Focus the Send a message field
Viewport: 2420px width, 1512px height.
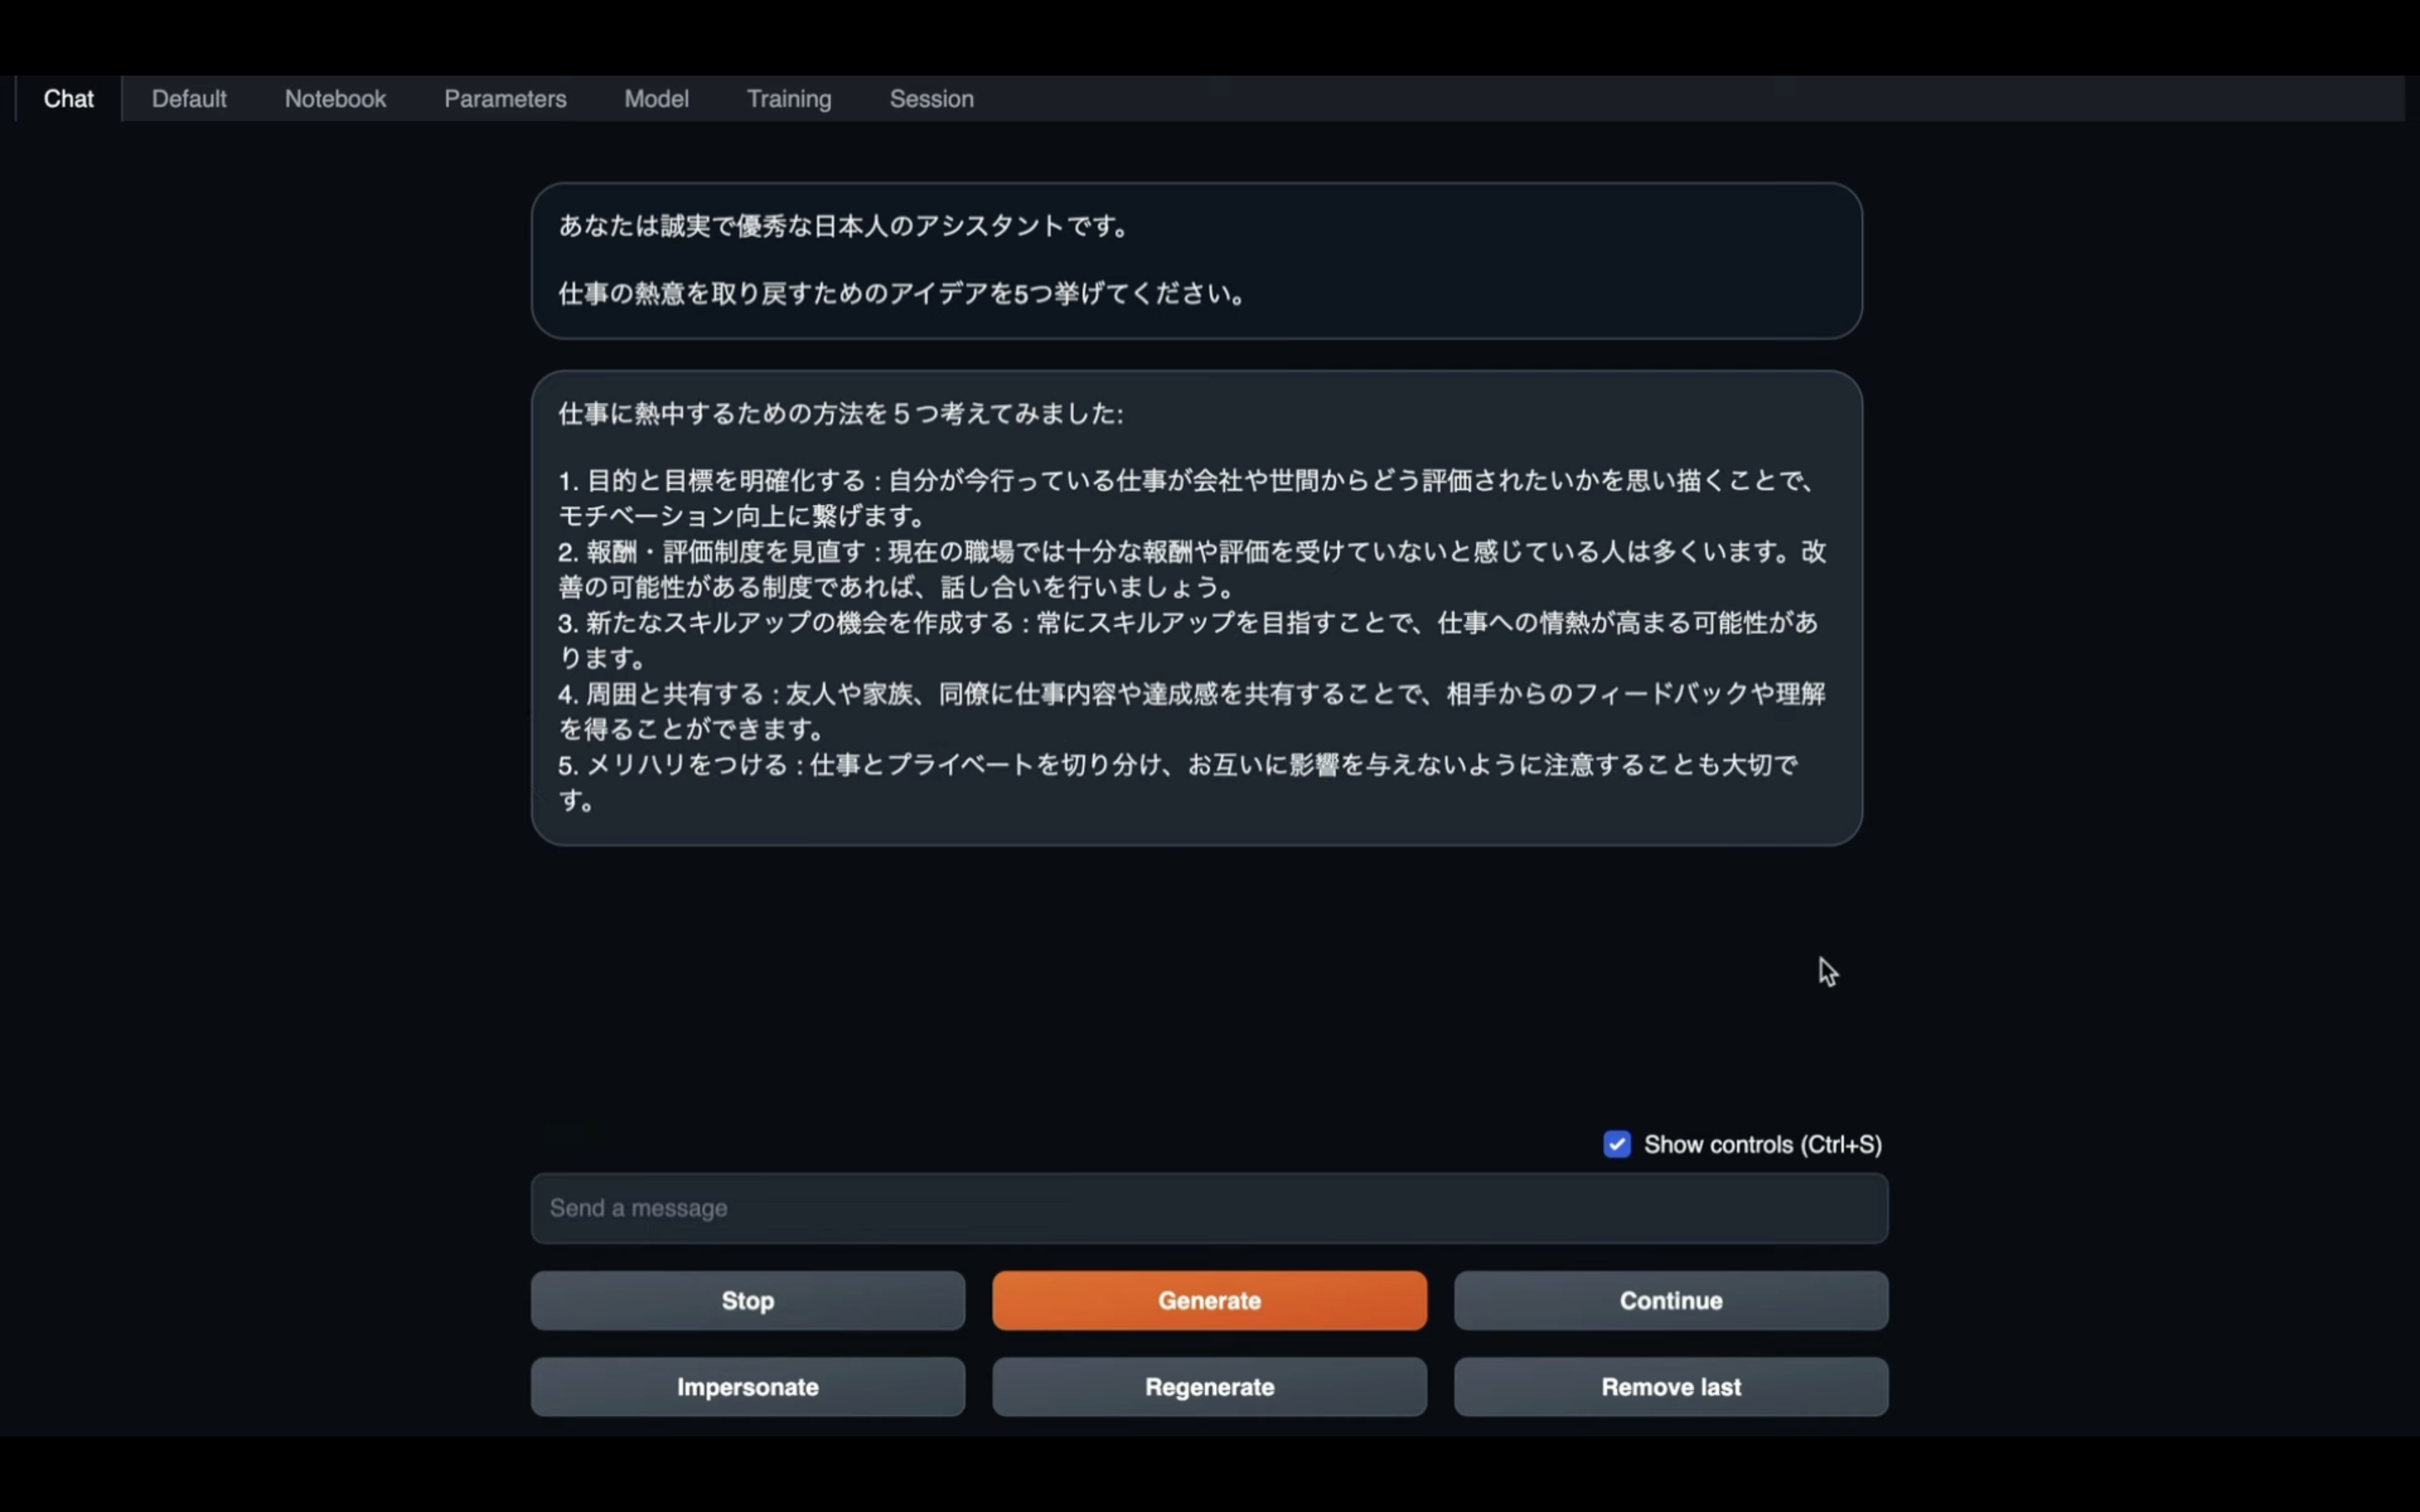(1209, 1208)
